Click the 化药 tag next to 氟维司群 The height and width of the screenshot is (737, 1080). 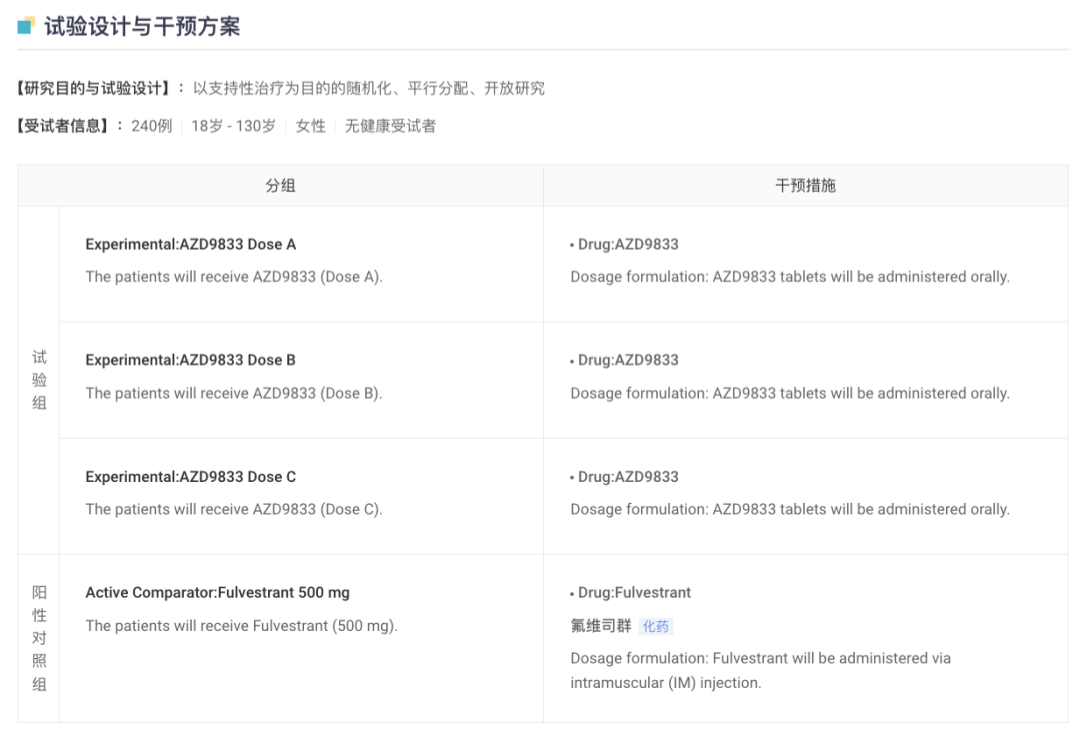[x=656, y=627]
